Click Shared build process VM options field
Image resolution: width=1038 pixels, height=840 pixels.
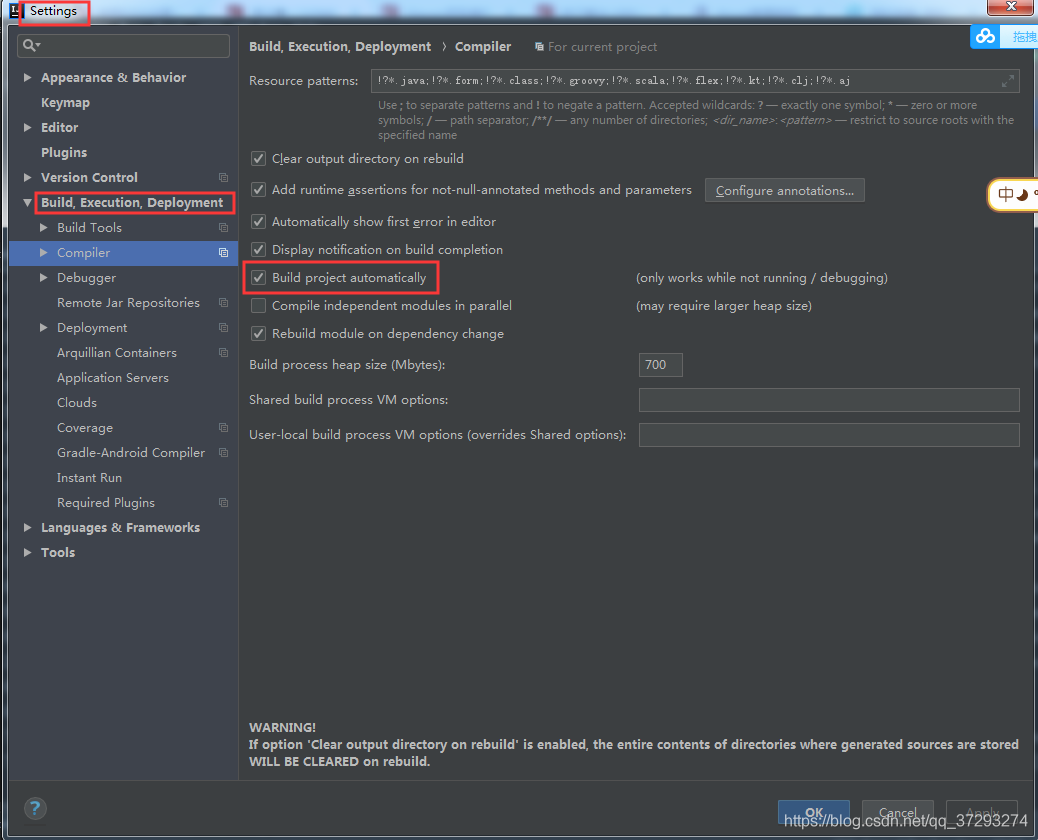click(x=829, y=400)
